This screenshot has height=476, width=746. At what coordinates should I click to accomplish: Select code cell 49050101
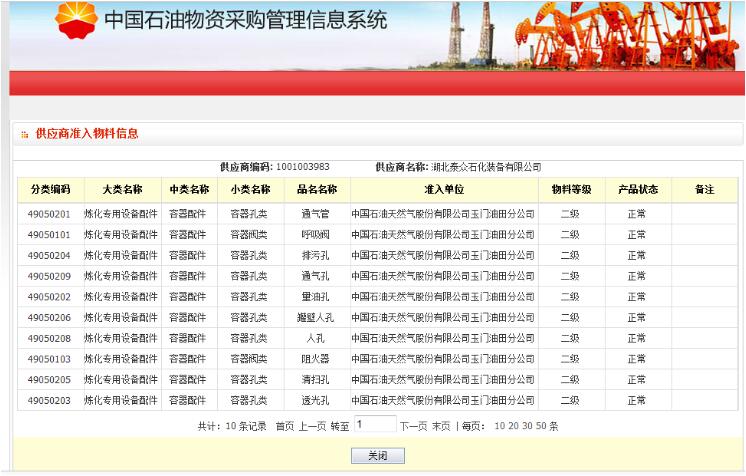[x=49, y=235]
